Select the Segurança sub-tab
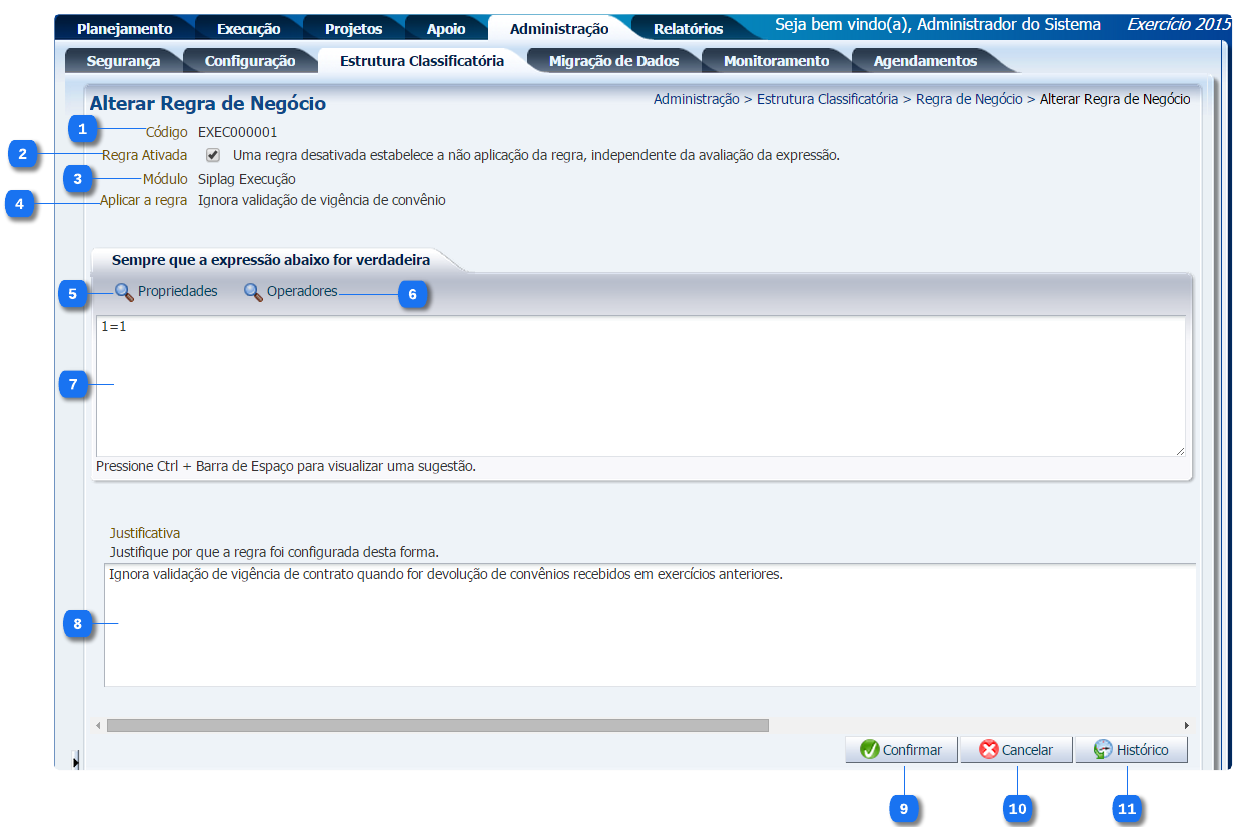Screen dimensions: 1236x827 click(123, 61)
